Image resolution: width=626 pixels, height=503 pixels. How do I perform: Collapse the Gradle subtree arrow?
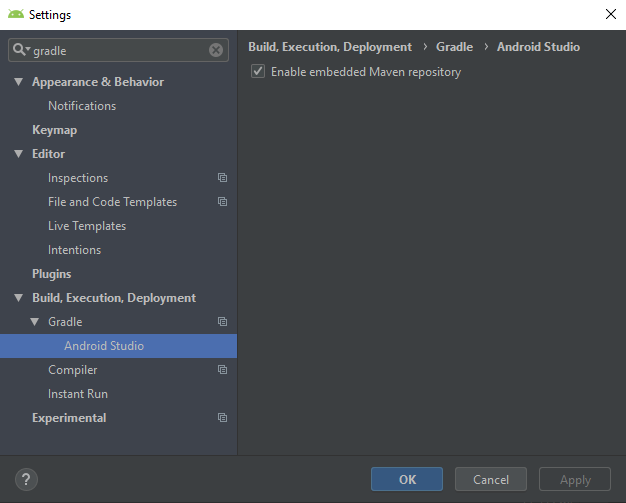coord(35,322)
